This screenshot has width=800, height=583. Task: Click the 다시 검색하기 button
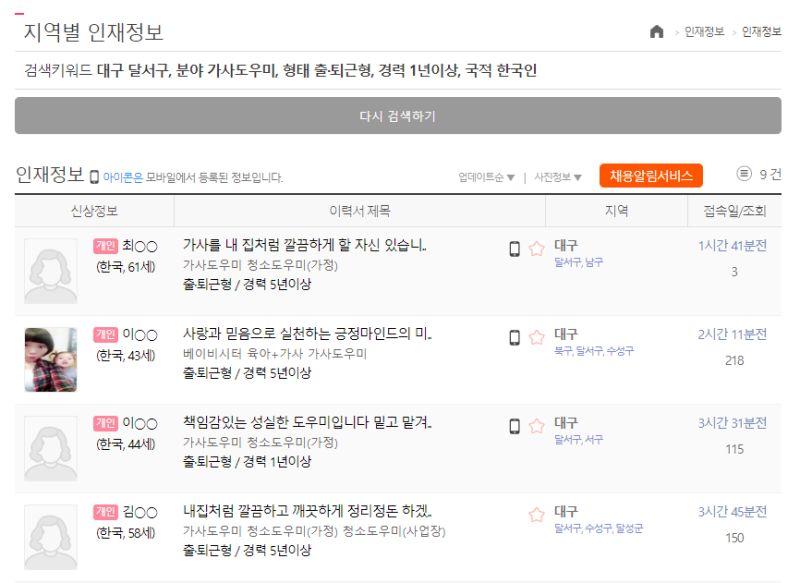click(398, 116)
